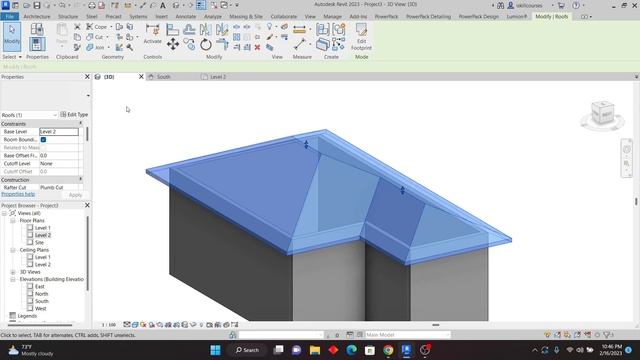Click the Project Browser horizontal scrollbar
The height and width of the screenshot is (360, 640).
[x=40, y=325]
